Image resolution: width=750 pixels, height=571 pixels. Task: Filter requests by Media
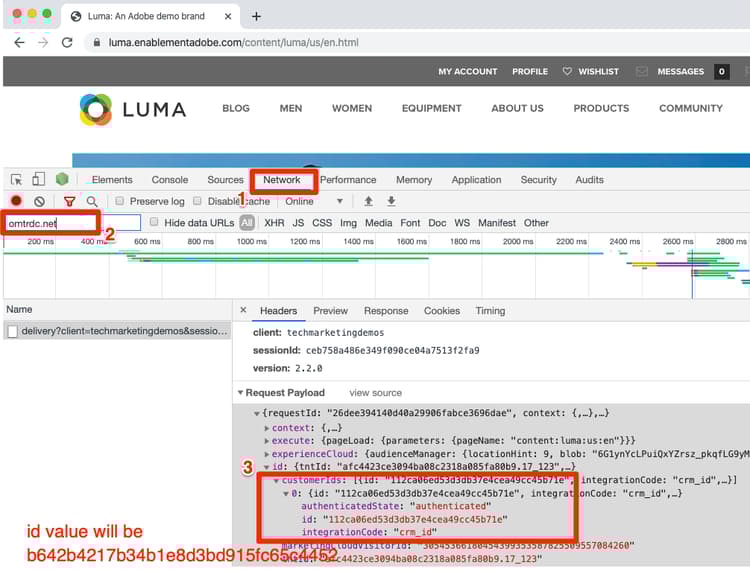coord(378,223)
